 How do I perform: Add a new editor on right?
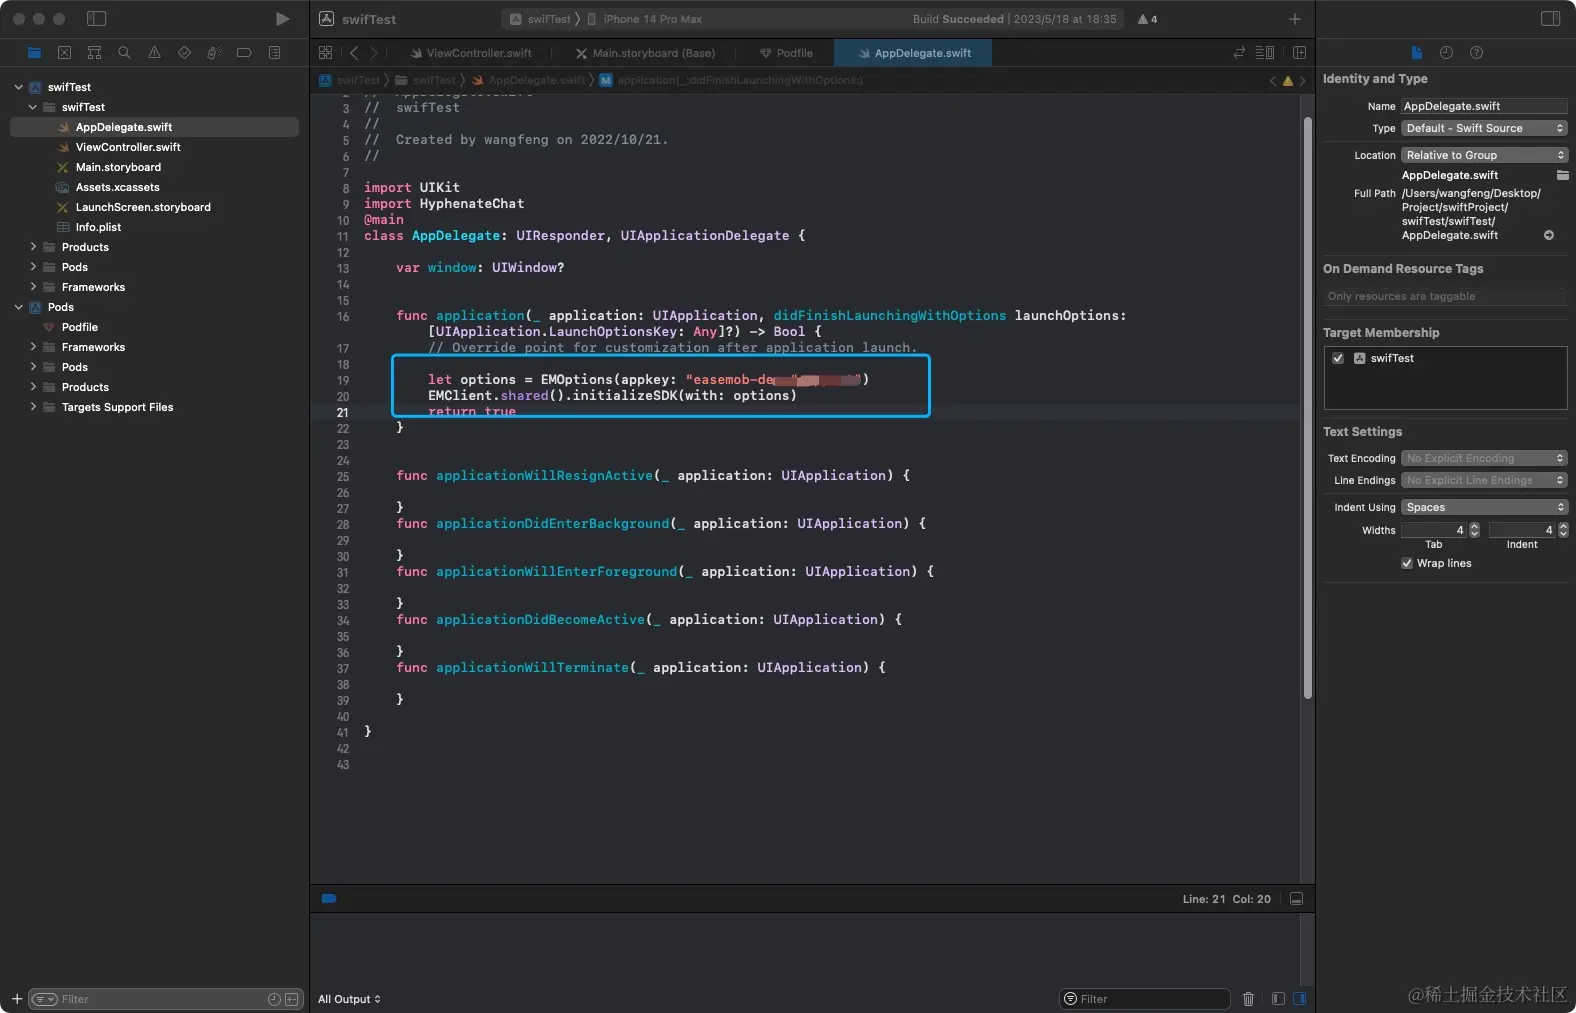1299,53
